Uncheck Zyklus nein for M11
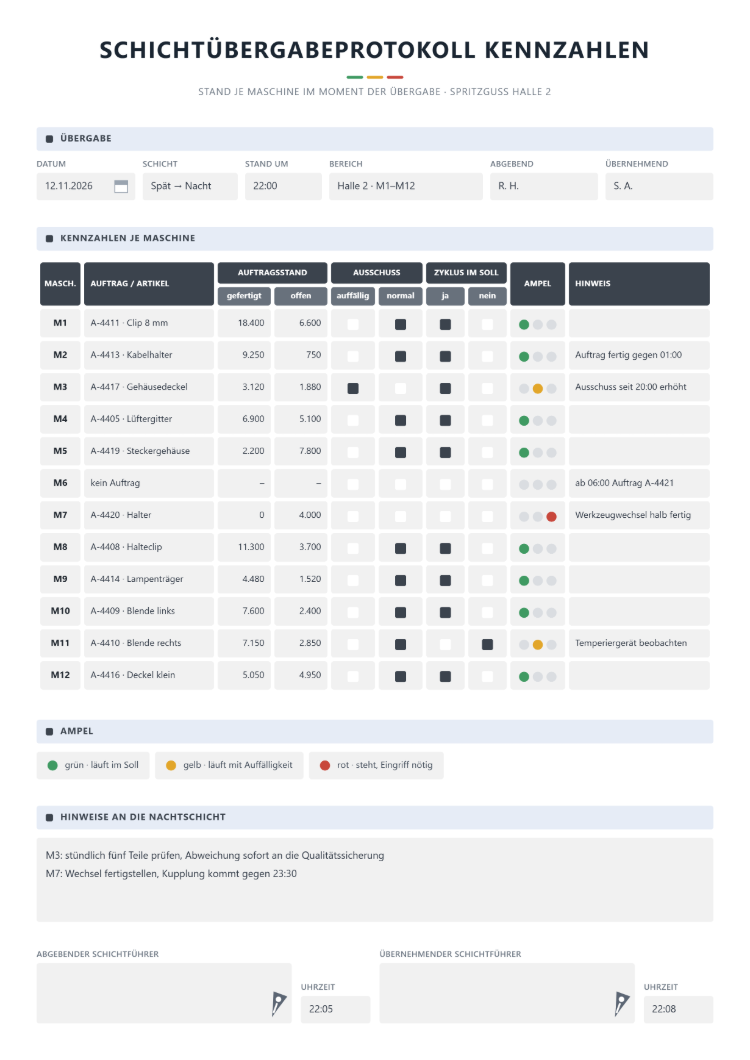Screen dimensions: 750x1060 [487, 644]
